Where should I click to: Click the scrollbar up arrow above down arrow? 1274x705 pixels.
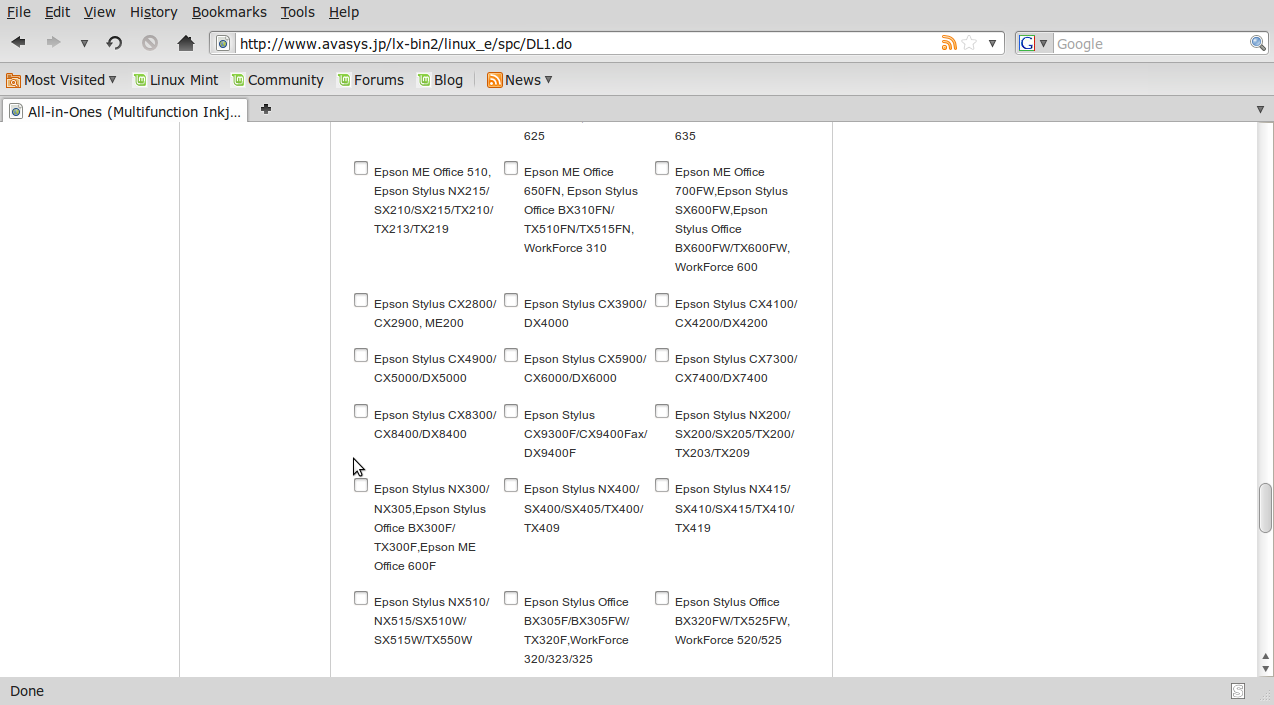pos(1265,654)
